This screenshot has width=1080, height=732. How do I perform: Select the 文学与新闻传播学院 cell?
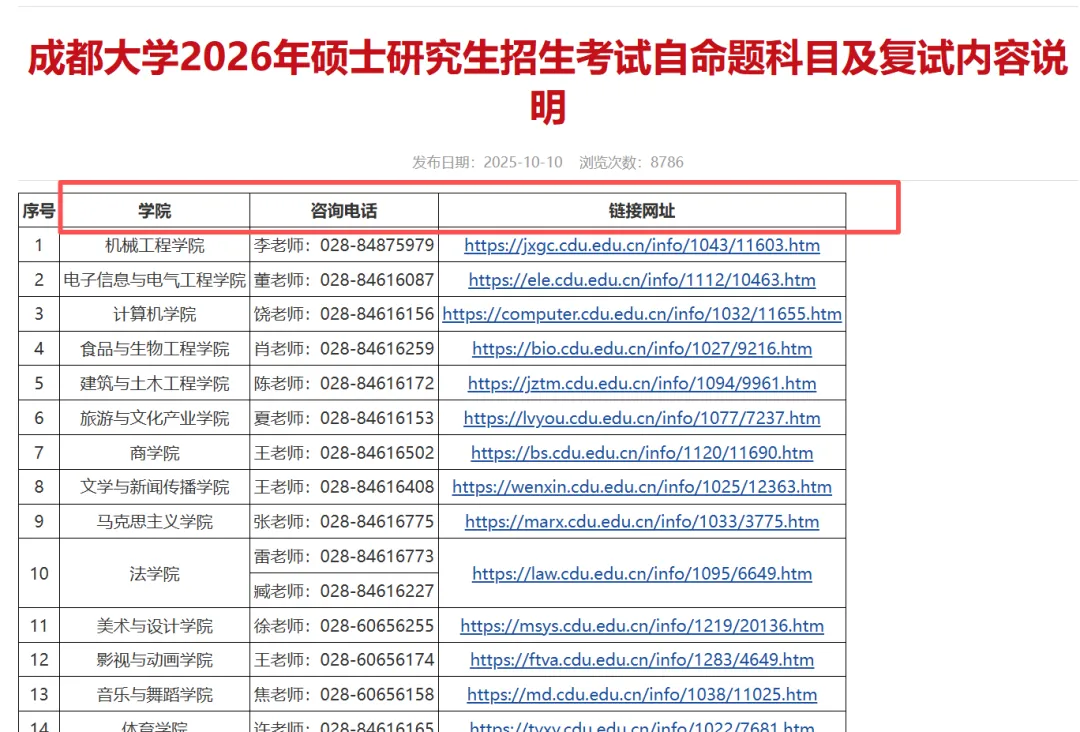pyautogui.click(x=154, y=487)
